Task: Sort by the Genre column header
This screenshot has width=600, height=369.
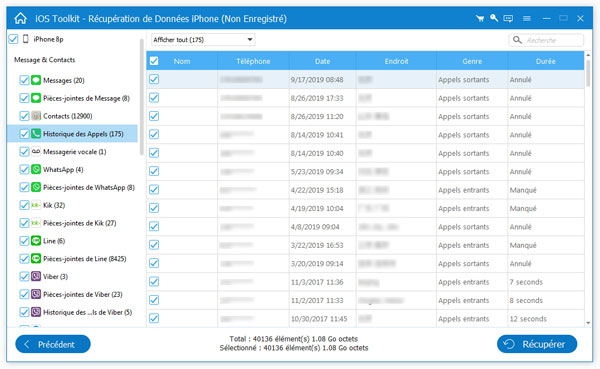Action: (x=472, y=61)
